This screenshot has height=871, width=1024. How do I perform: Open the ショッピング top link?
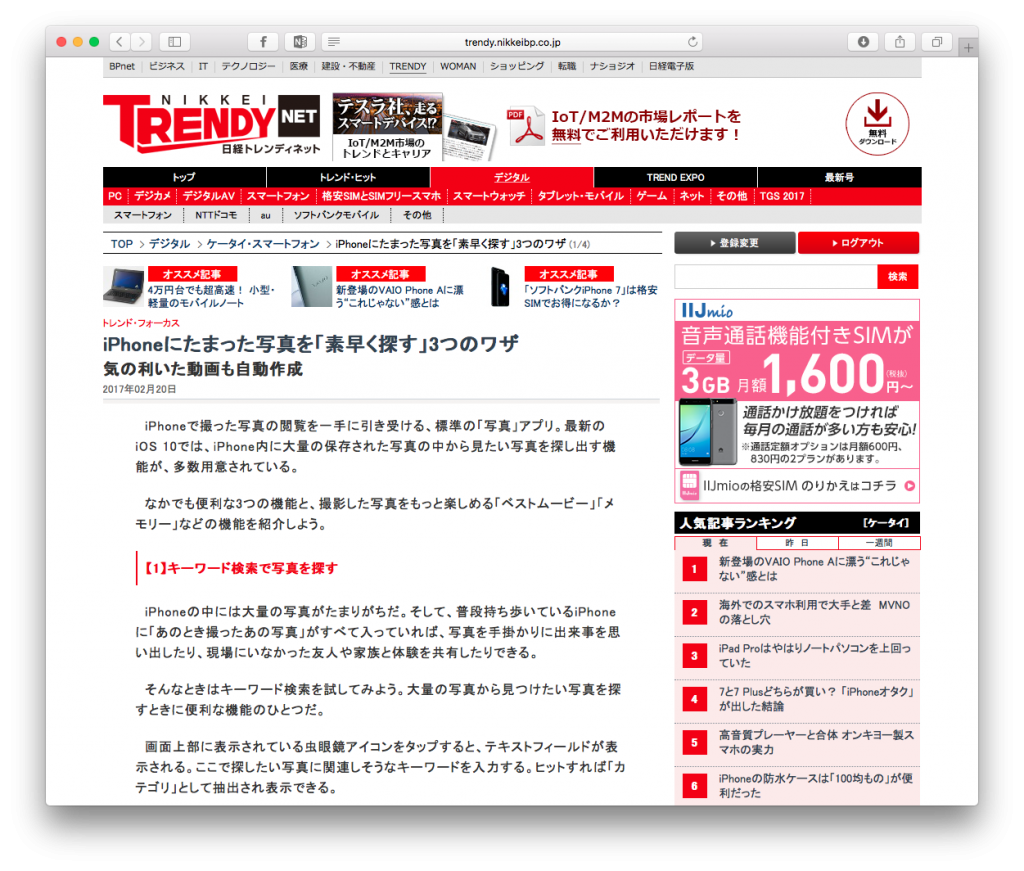point(517,66)
